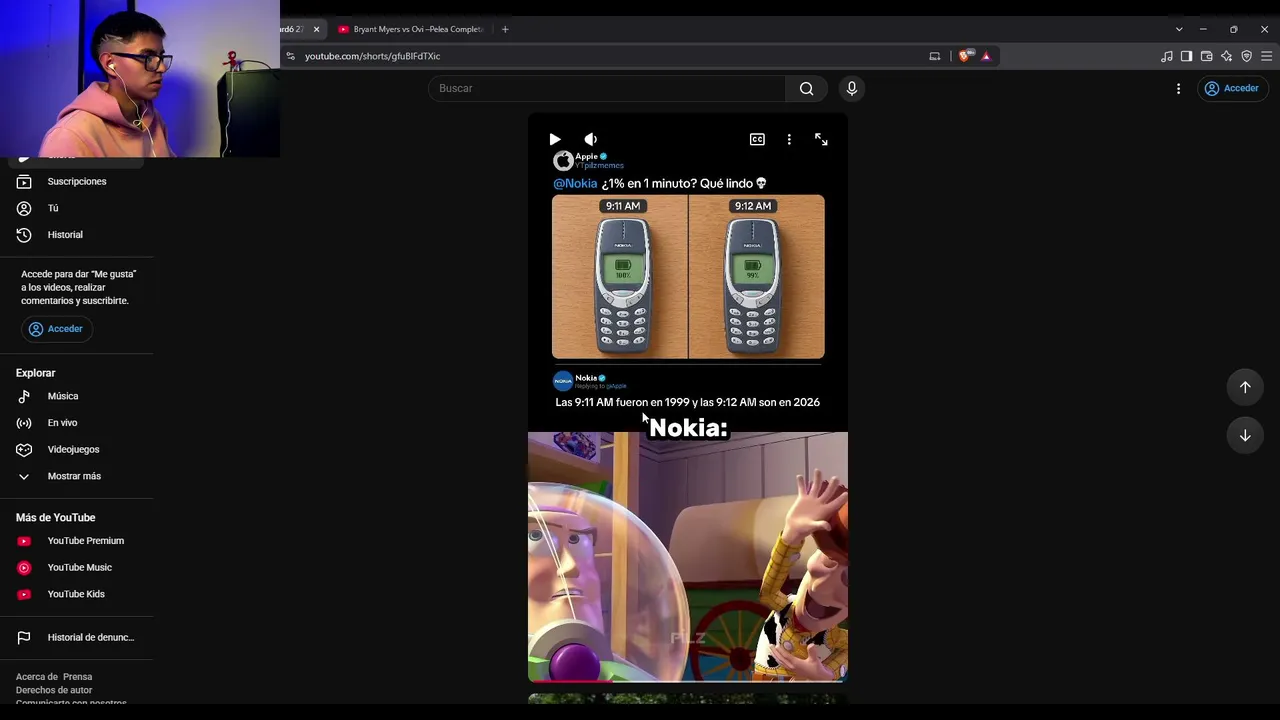Image resolution: width=1280 pixels, height=720 pixels.
Task: Open the Brave VPN shield icon
Action: point(1246,56)
